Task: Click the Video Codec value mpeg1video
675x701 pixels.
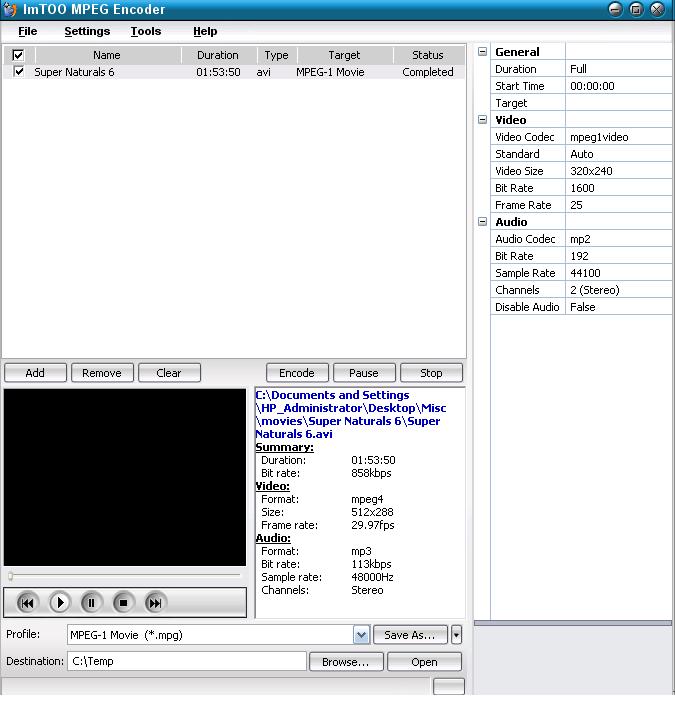Action: click(x=619, y=137)
